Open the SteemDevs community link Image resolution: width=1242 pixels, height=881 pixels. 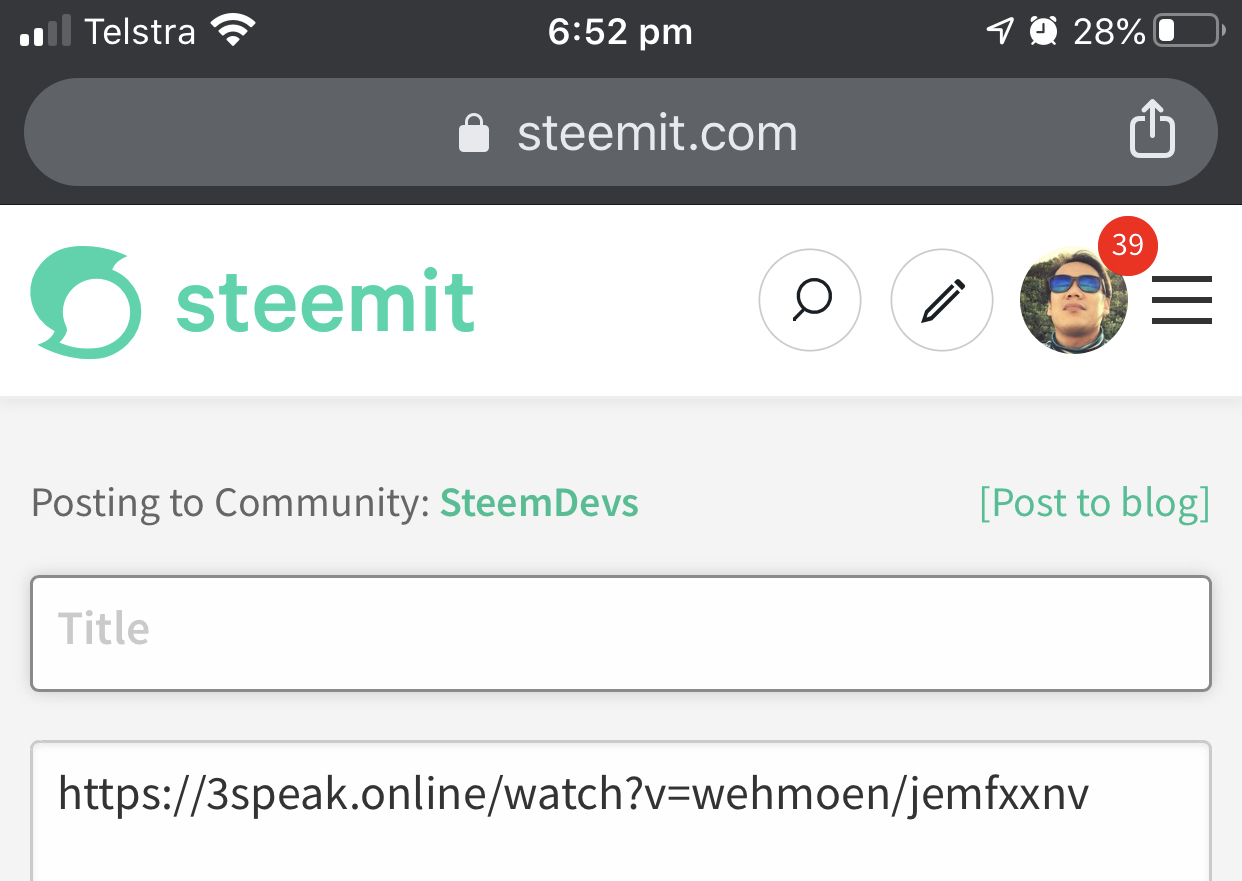pos(539,503)
